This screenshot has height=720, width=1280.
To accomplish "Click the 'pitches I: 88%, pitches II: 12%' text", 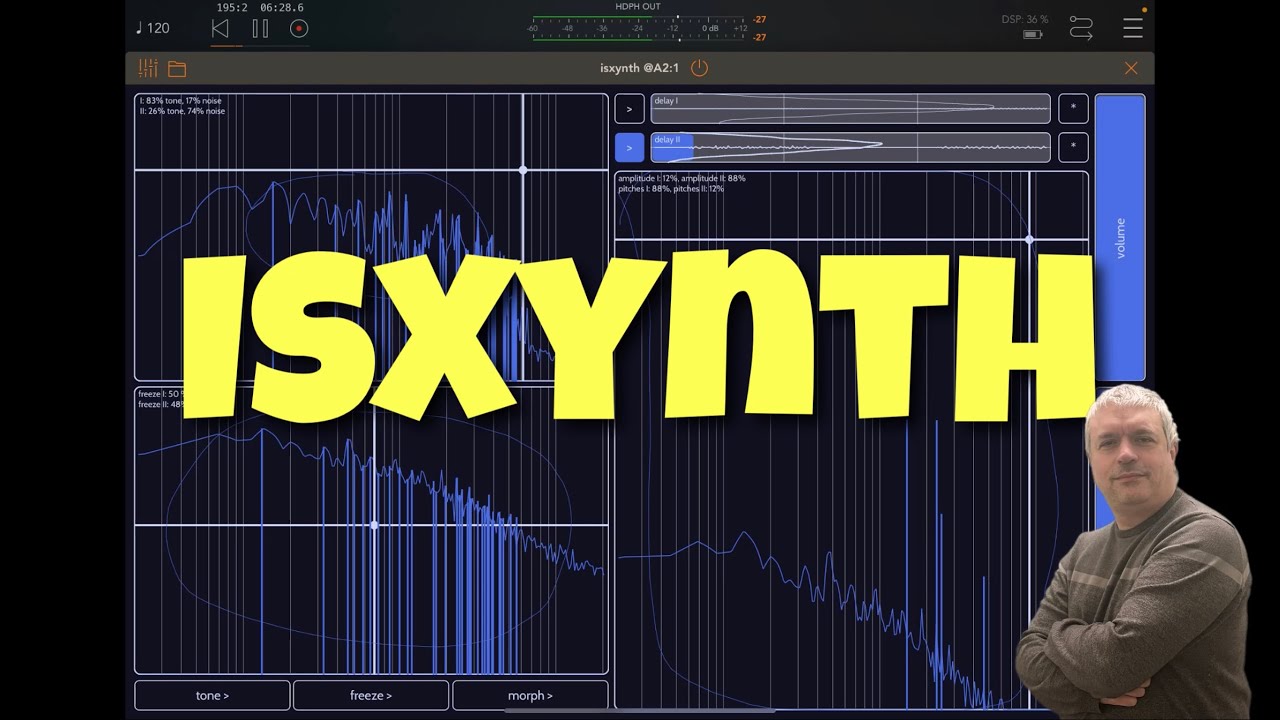I will coord(671,188).
